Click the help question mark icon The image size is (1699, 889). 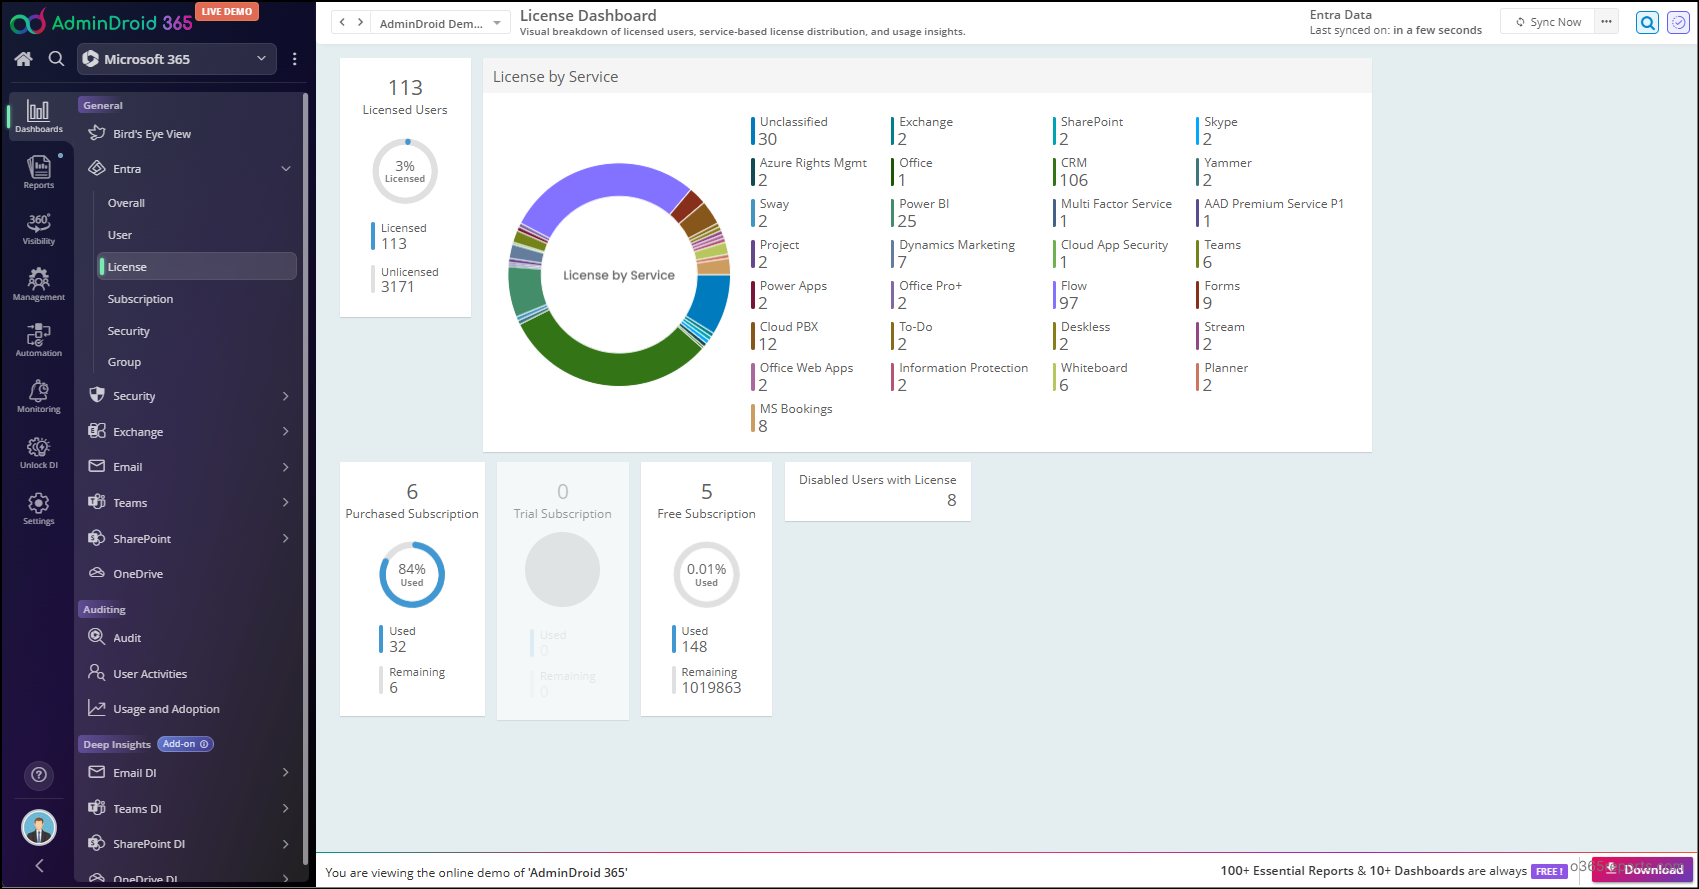[39, 774]
